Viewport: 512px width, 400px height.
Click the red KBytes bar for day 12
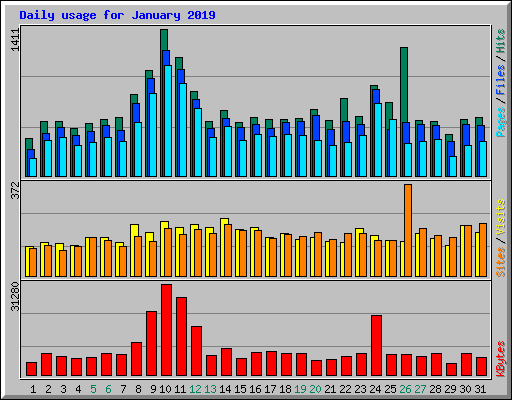196,351
